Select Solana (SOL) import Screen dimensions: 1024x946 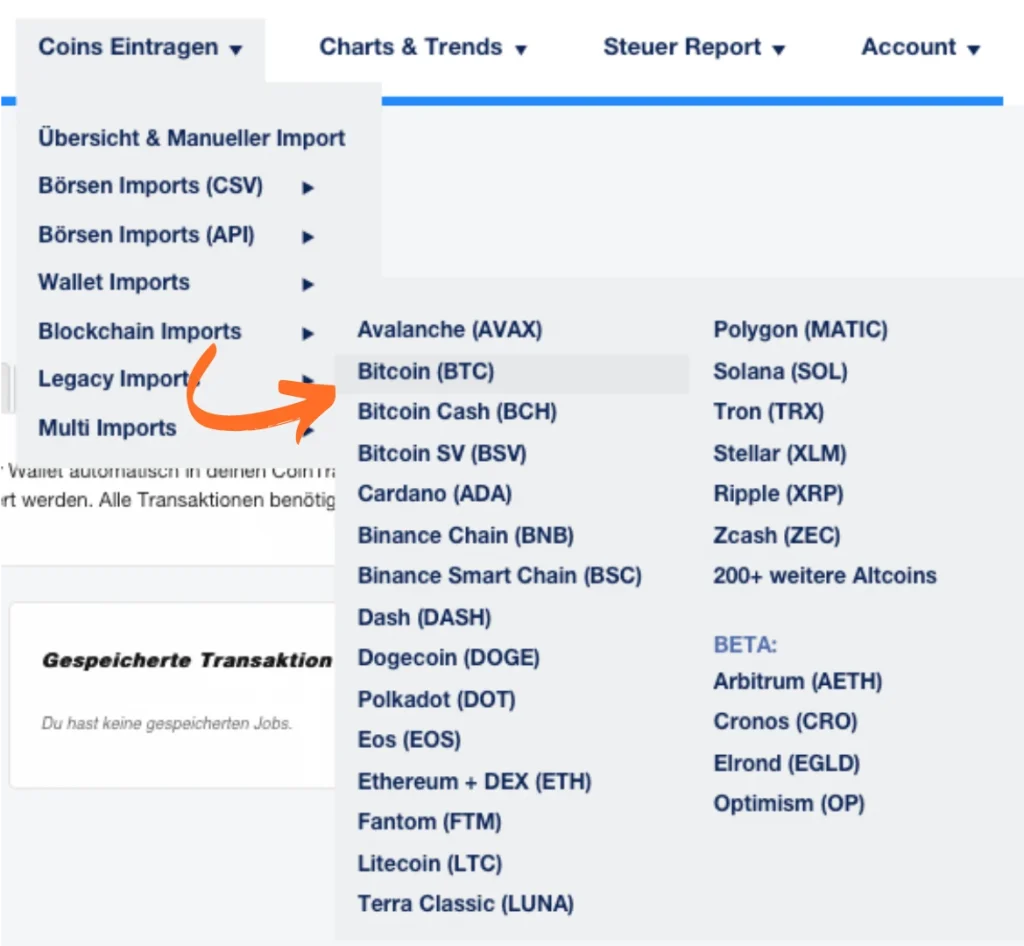click(780, 372)
